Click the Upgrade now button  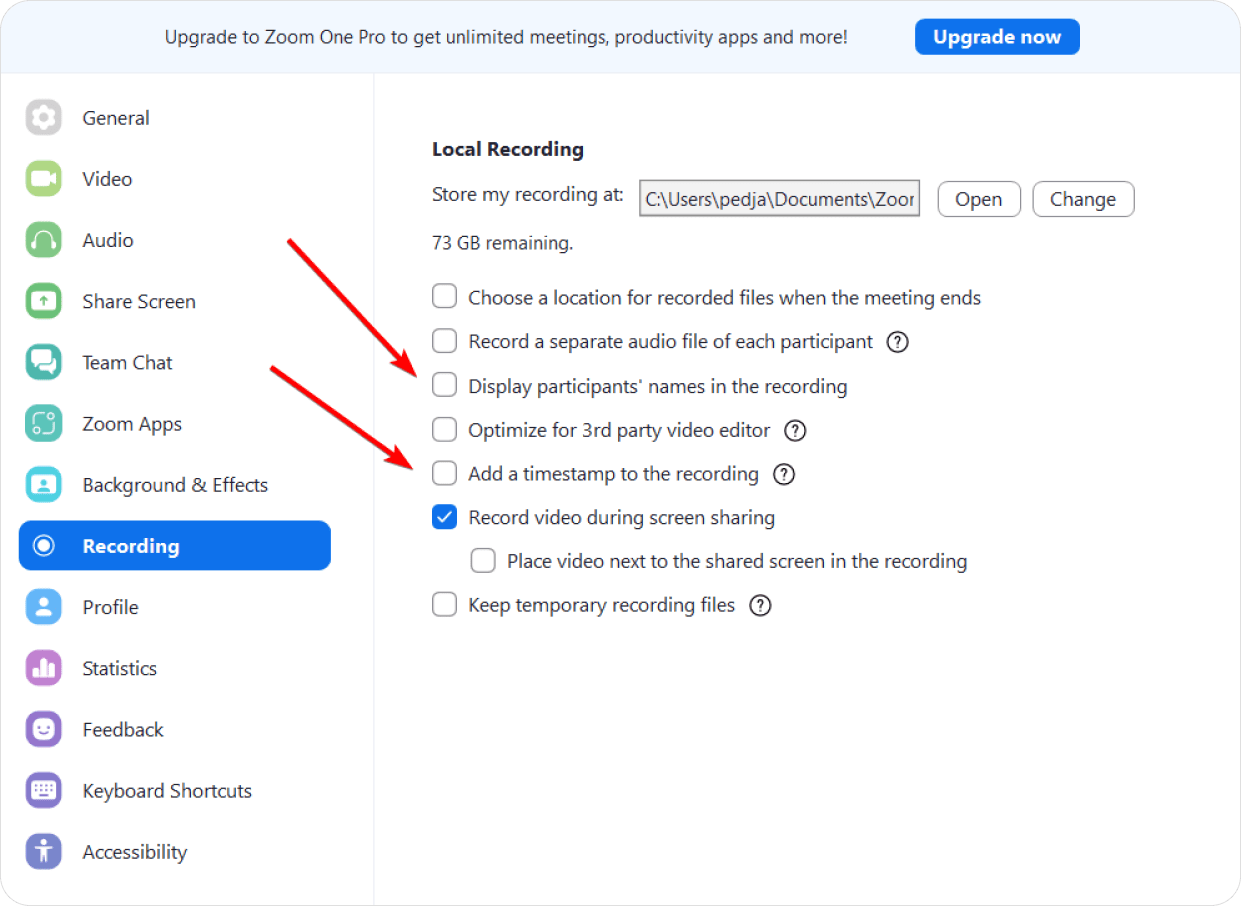coord(997,37)
